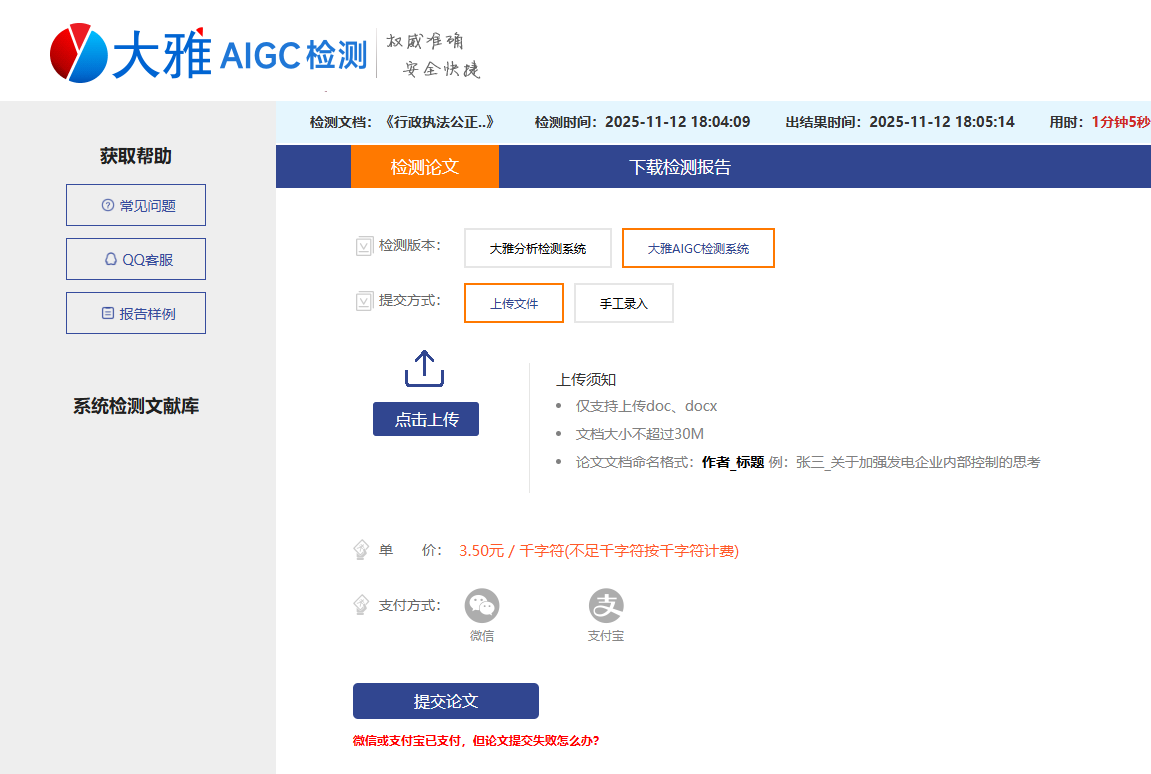Select the WeChat (微信) payment icon
The width and height of the screenshot is (1151, 774).
pyautogui.click(x=482, y=605)
